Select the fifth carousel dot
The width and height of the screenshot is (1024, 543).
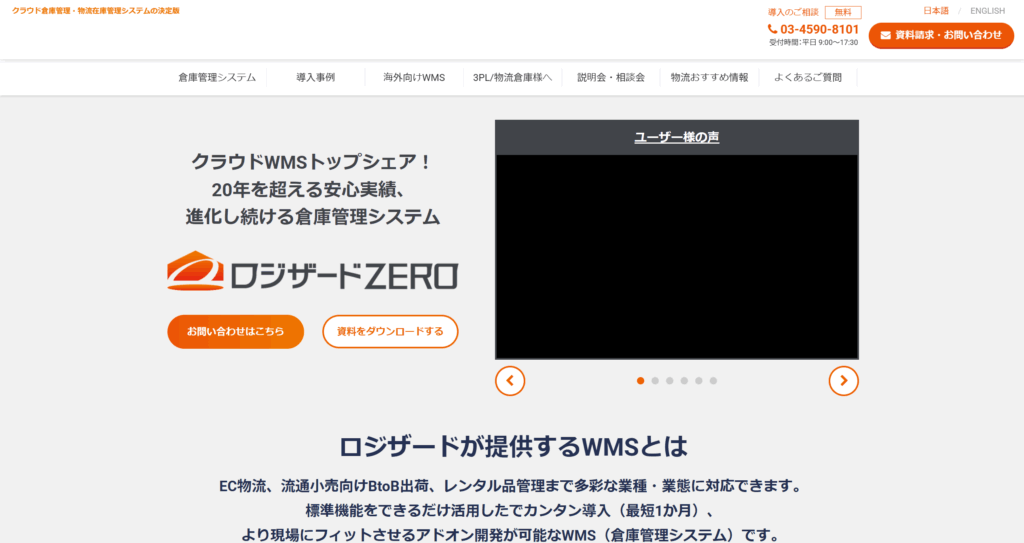[x=699, y=381]
